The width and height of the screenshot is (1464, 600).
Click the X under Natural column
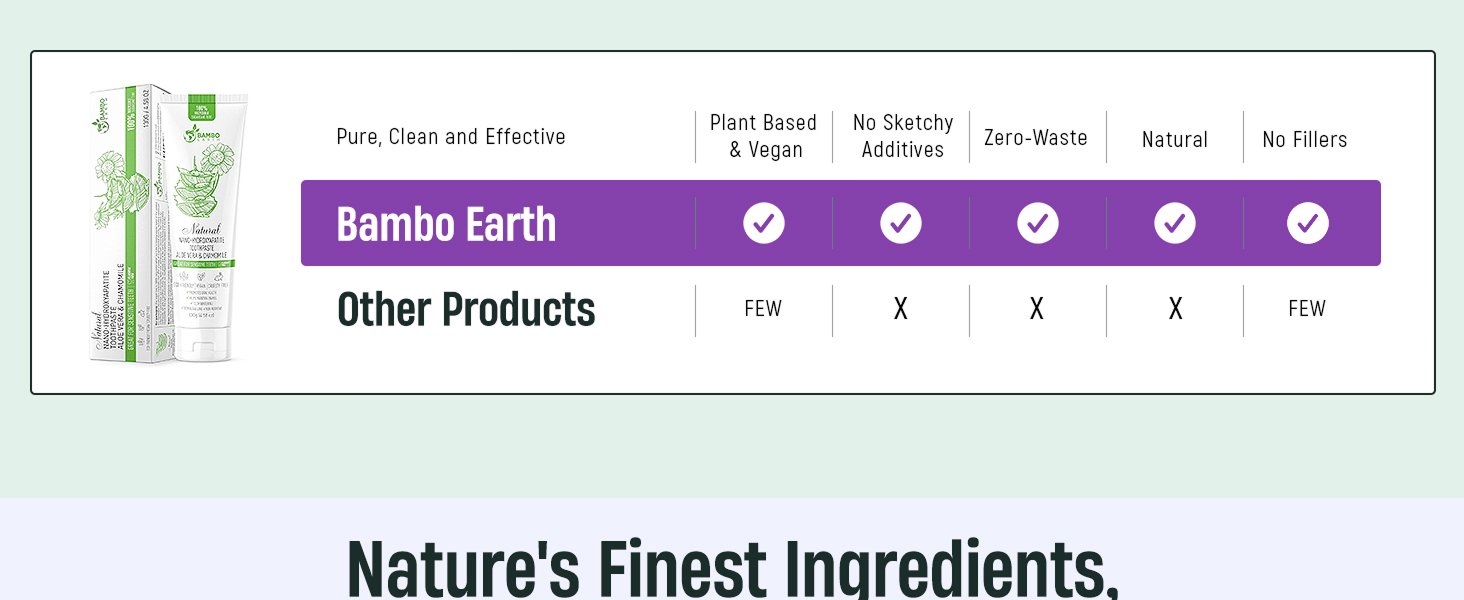coord(1176,309)
